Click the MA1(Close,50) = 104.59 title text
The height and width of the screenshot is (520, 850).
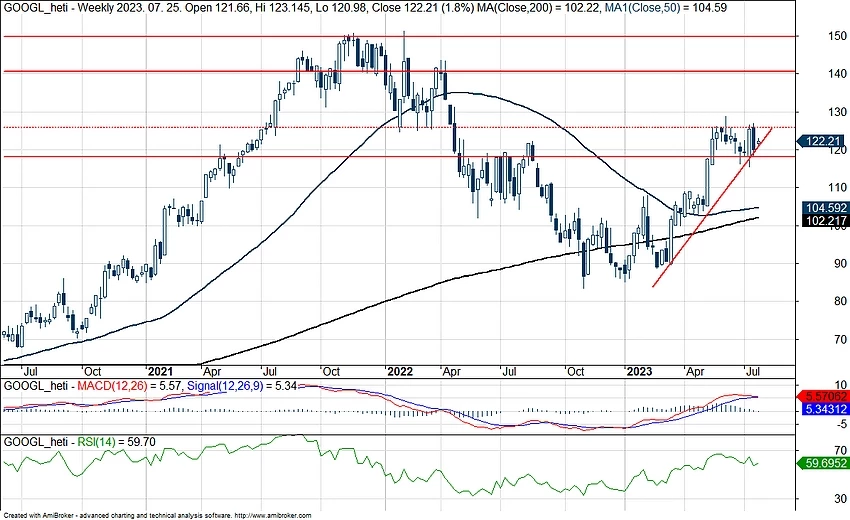tap(666, 8)
